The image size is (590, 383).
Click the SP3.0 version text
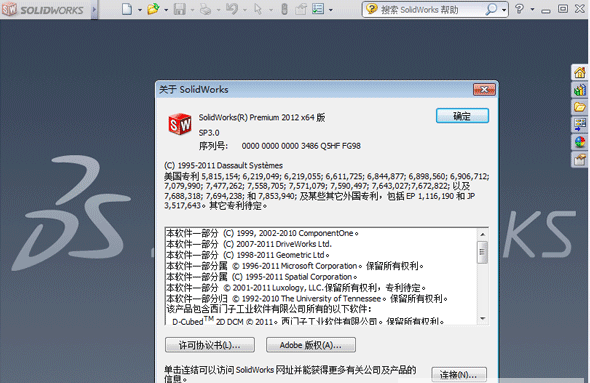click(209, 133)
